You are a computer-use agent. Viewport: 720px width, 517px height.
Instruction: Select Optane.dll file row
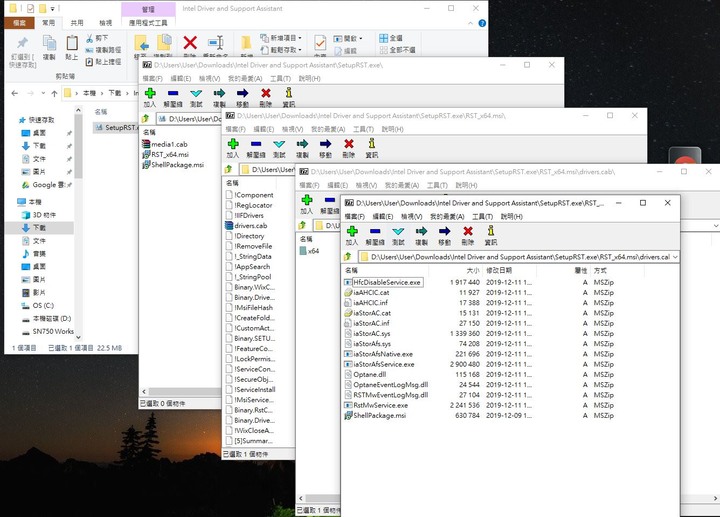370,374
